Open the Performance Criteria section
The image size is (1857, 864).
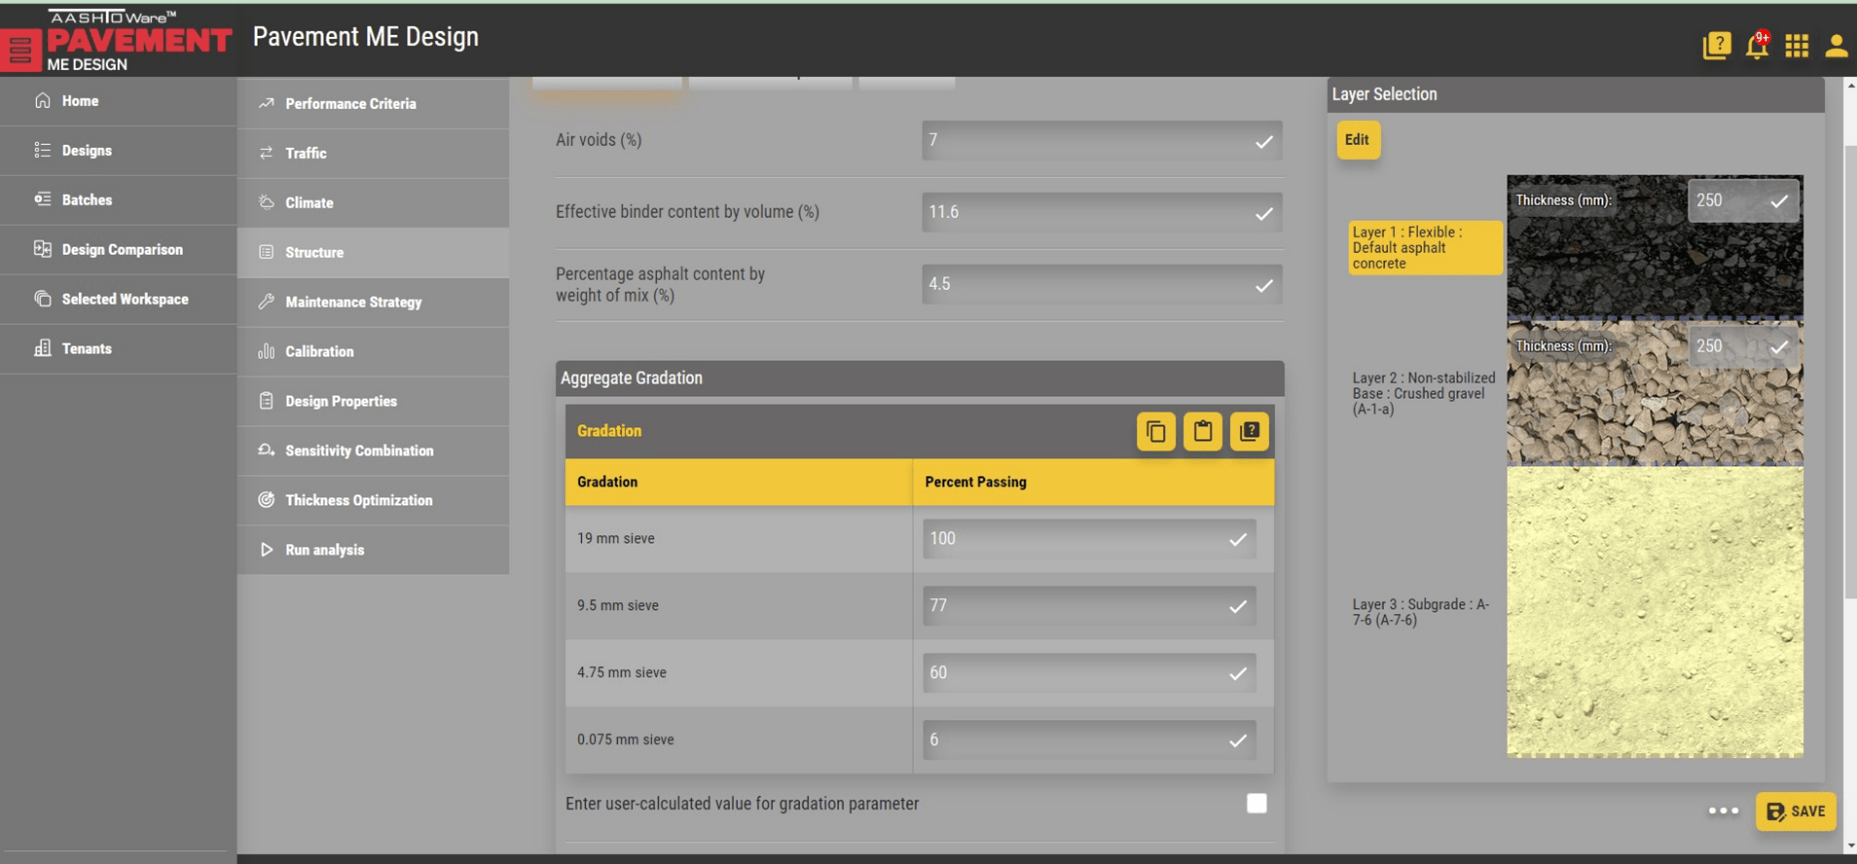pos(373,103)
